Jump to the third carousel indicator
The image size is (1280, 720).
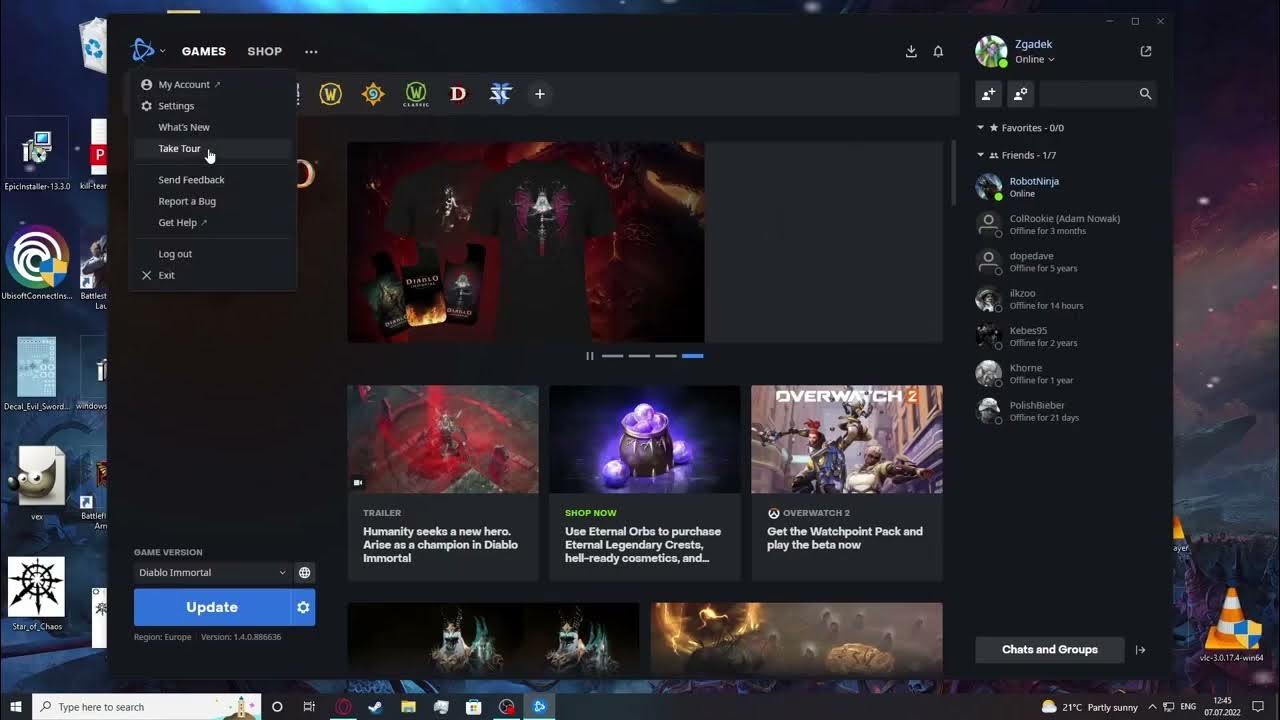coord(666,356)
